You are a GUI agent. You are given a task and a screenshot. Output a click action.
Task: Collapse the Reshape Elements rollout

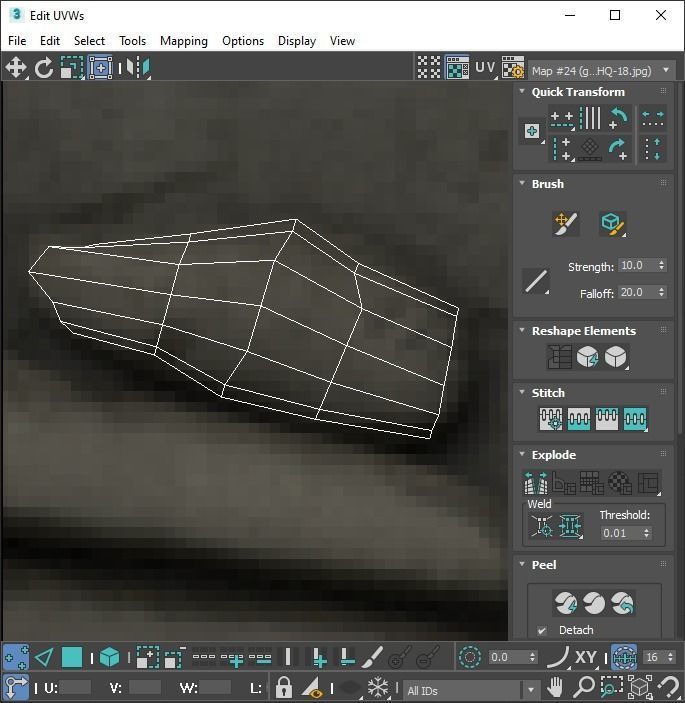(522, 330)
